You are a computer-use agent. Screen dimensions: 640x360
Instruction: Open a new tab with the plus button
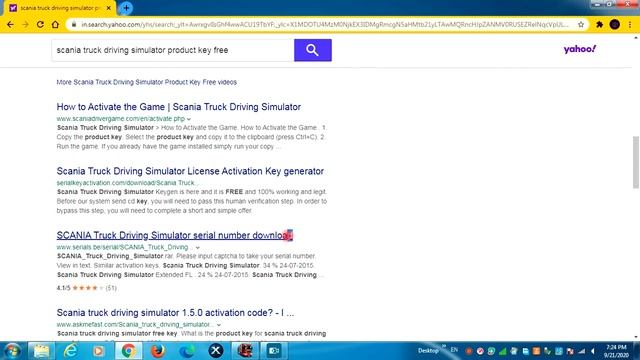(x=126, y=8)
